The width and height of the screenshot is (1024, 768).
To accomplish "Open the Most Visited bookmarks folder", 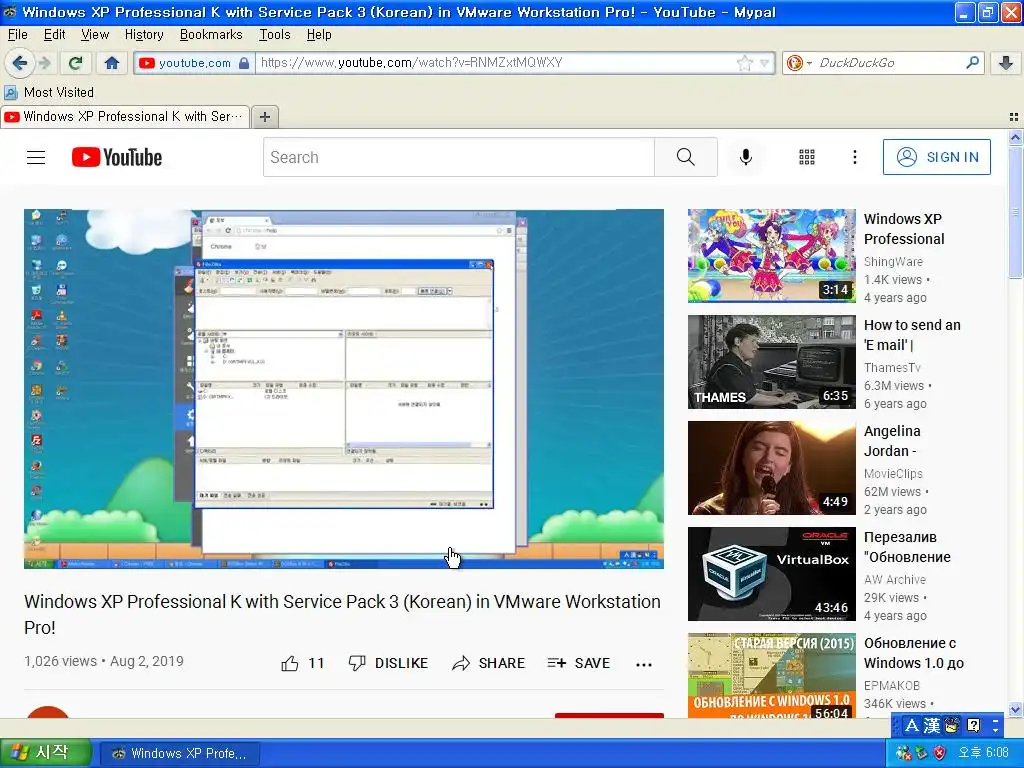I will coord(49,92).
